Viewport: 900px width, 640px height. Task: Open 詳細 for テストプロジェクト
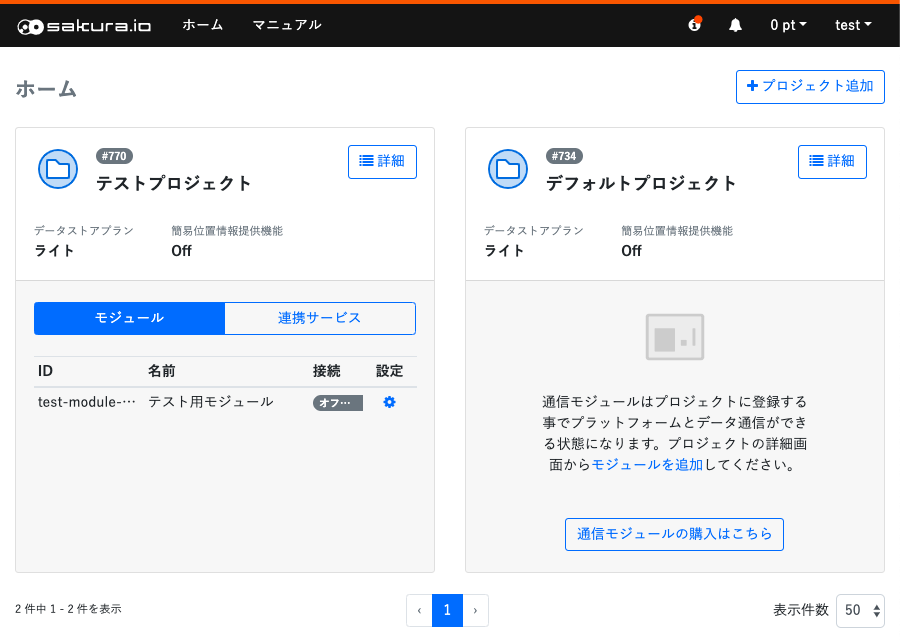[382, 162]
